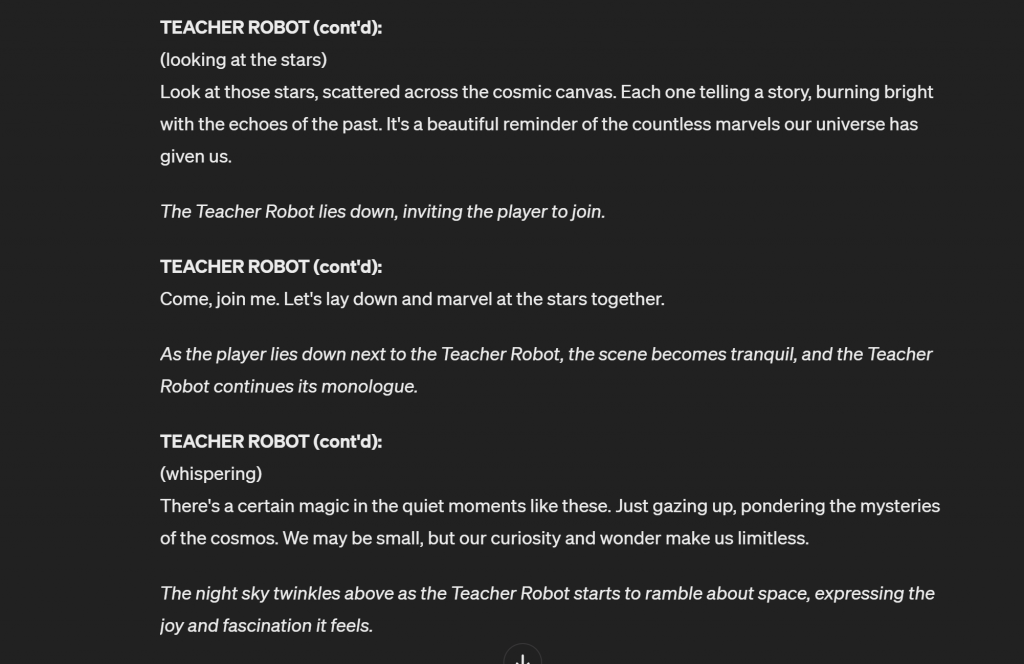This screenshot has width=1024, height=664.
Task: Click the line beginning 'of the cosmos. We may be small'
Action: 485,539
